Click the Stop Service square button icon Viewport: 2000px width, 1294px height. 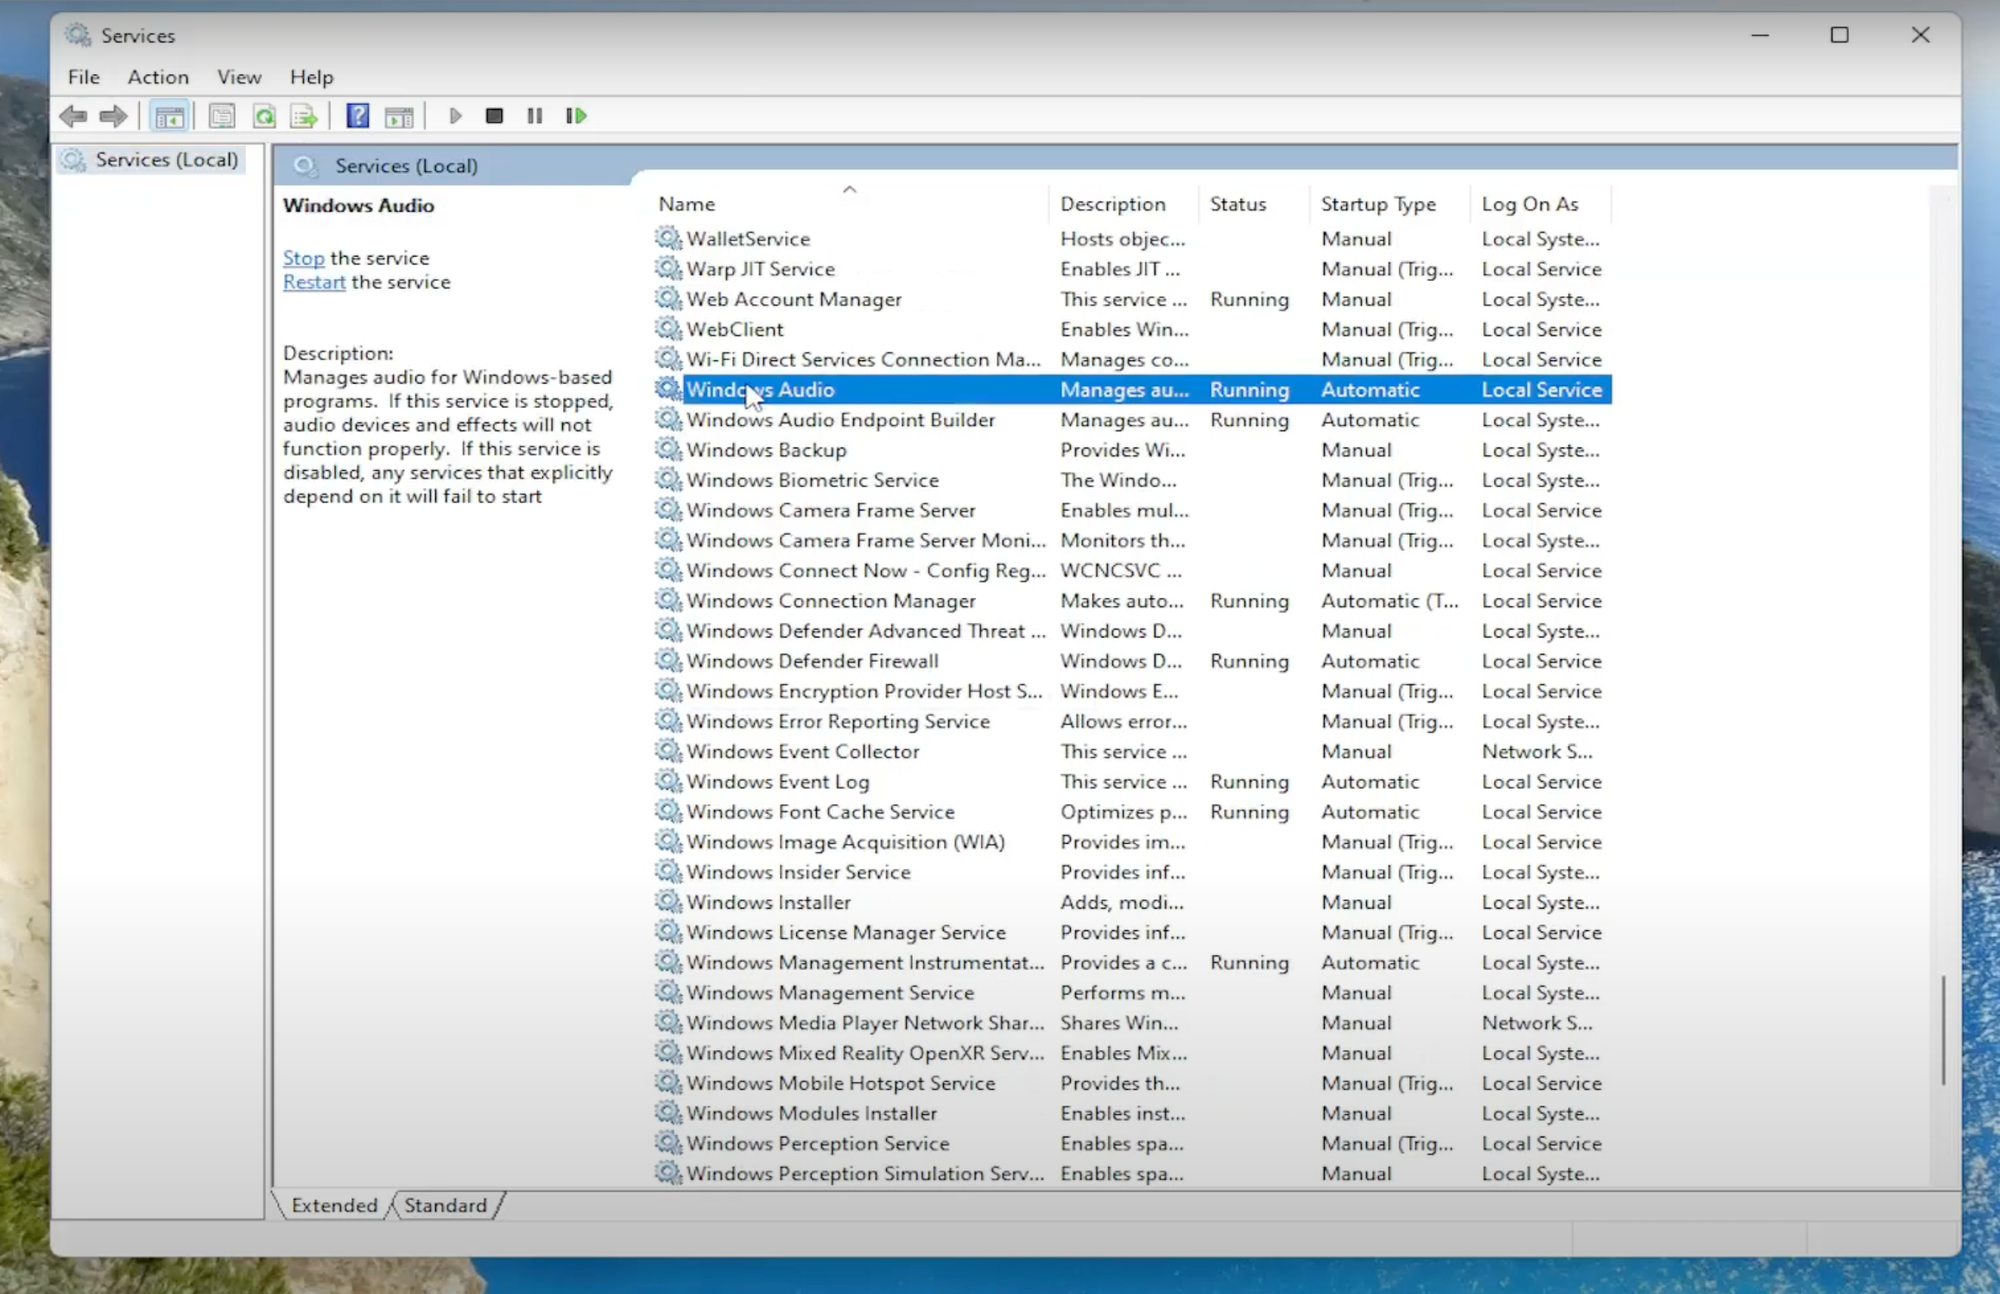tap(494, 115)
